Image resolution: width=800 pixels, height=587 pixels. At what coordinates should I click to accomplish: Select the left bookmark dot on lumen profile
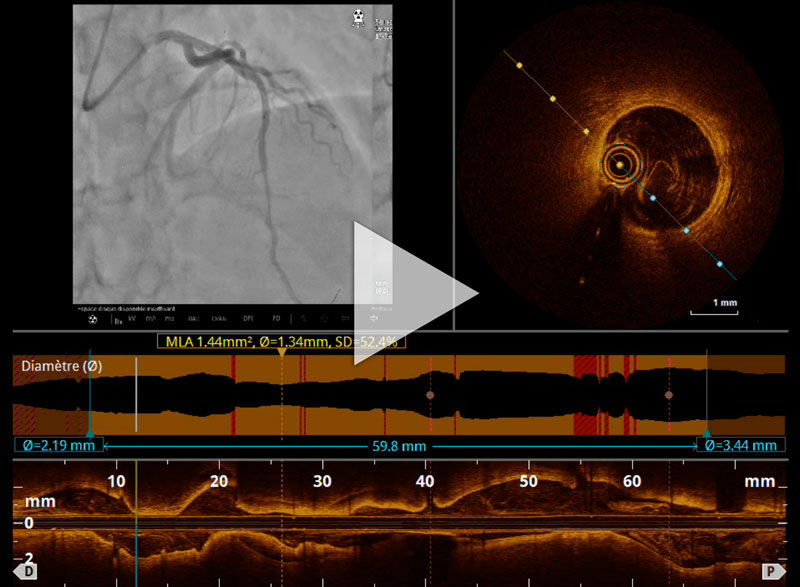[430, 395]
